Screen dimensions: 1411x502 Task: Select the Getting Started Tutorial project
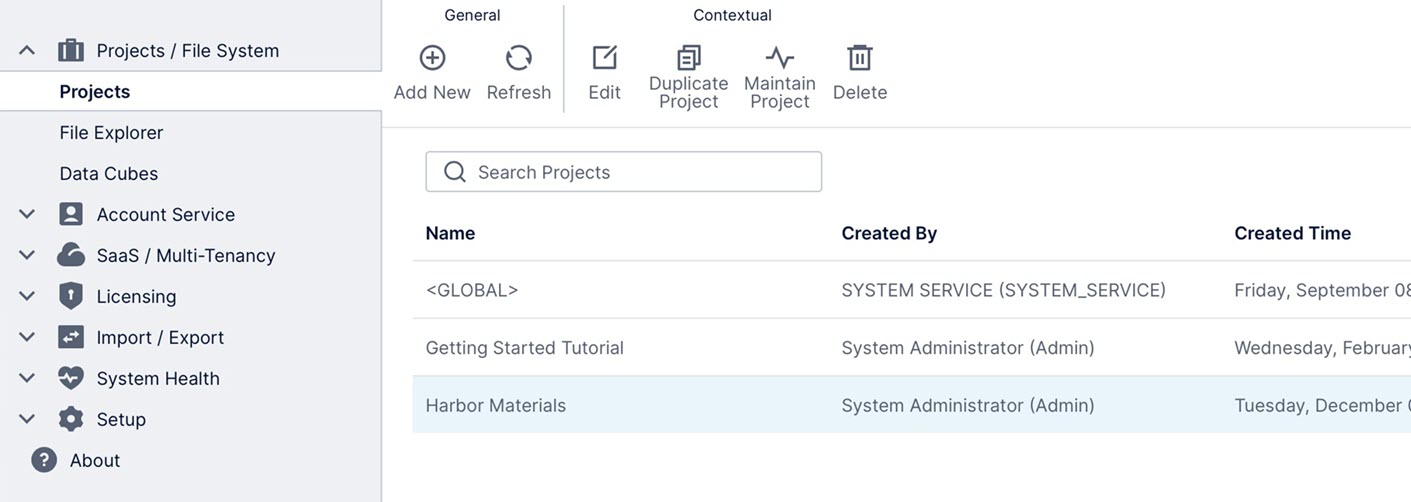912,348
